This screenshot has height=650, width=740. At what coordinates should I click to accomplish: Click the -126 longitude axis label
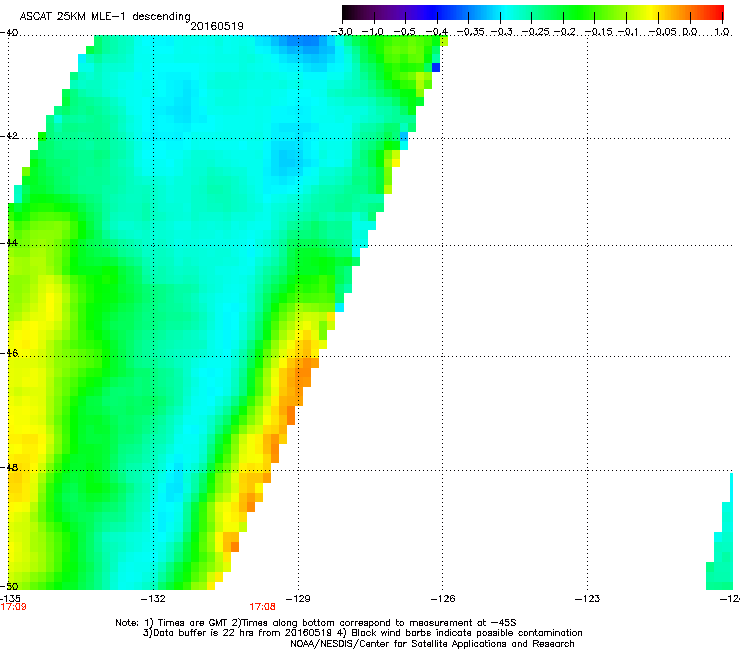click(x=443, y=599)
